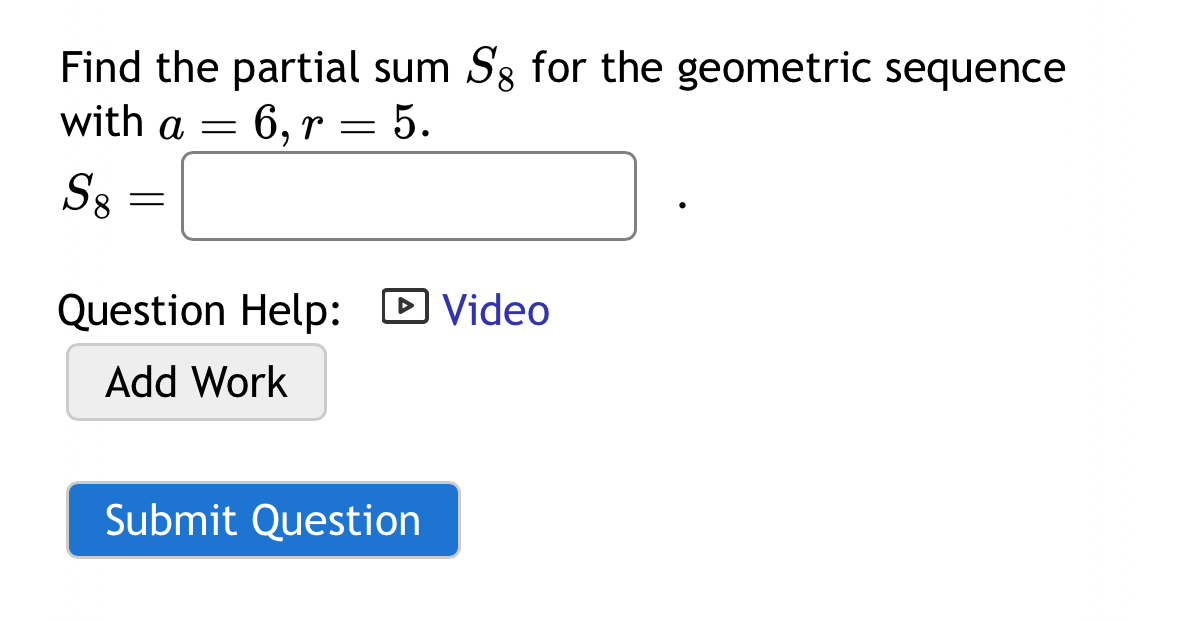Click the word 'Question' on the Submit button
Screen dimensions: 1179x621
336,521
